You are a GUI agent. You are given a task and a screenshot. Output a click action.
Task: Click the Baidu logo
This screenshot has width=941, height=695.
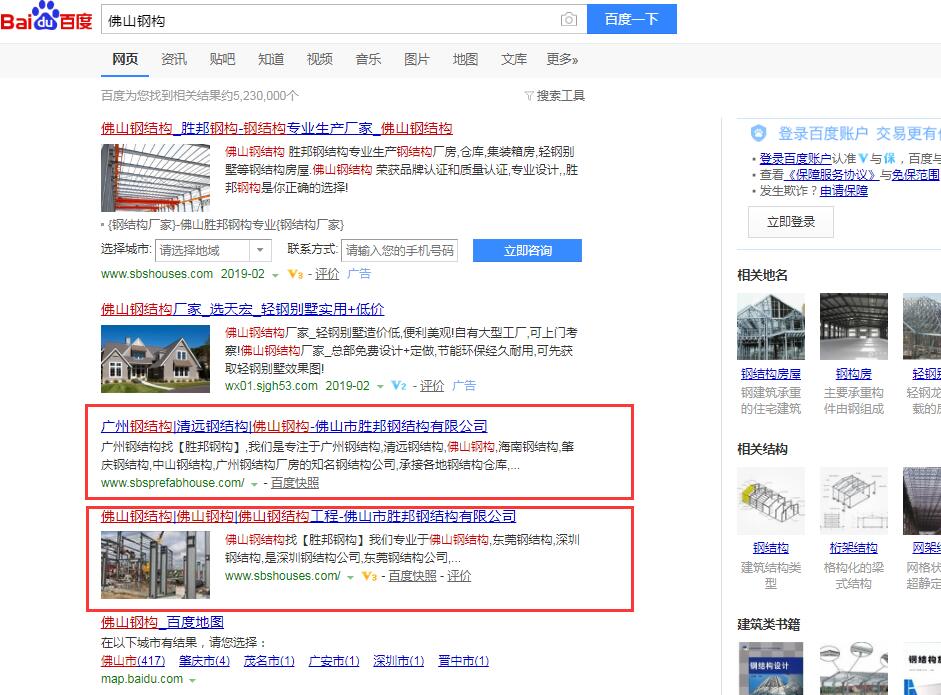46,18
